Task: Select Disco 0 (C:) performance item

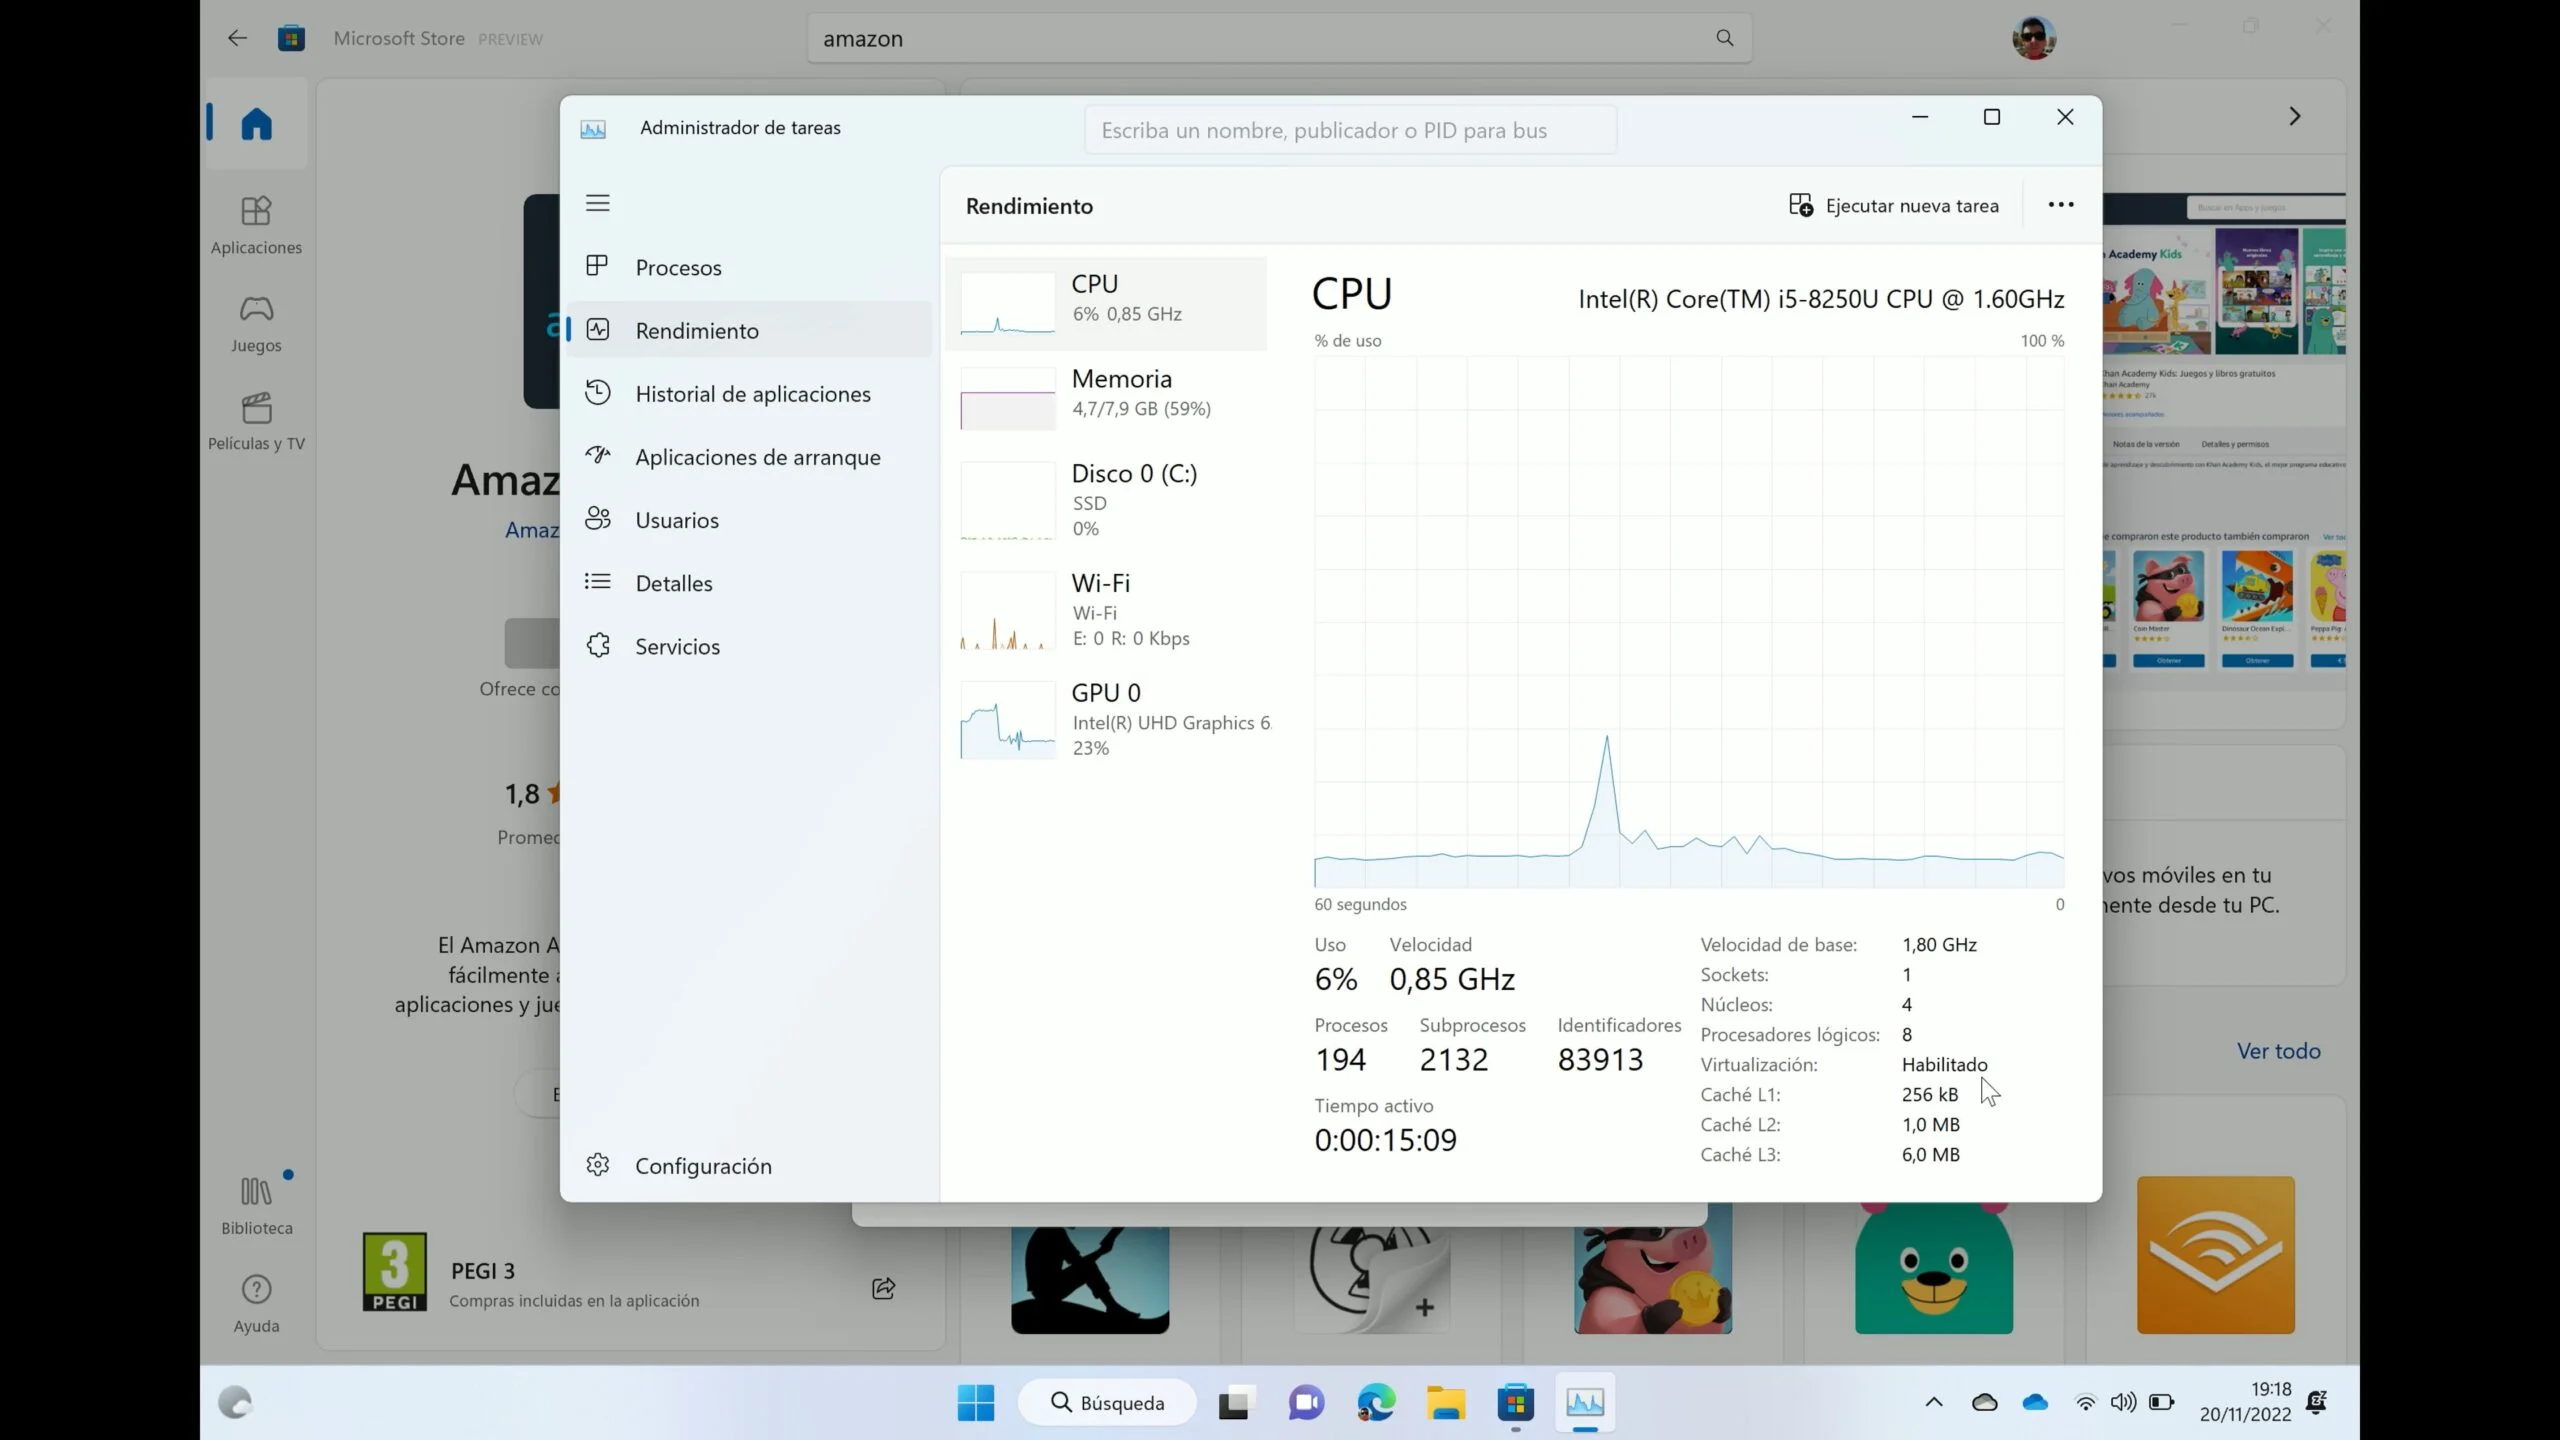Action: click(1106, 500)
